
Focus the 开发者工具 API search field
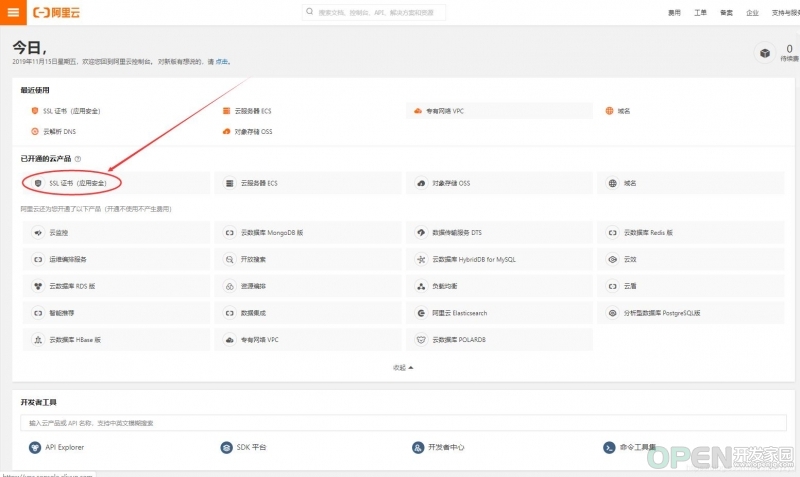[x=403, y=422]
